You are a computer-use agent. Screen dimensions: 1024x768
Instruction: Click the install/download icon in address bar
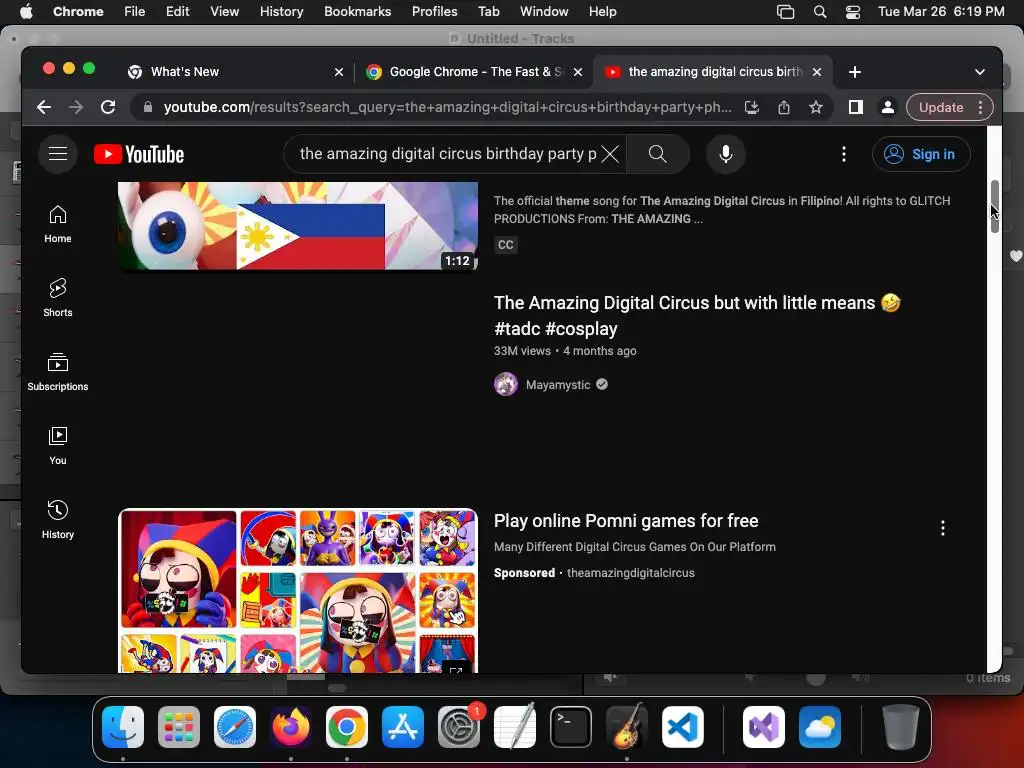point(752,107)
